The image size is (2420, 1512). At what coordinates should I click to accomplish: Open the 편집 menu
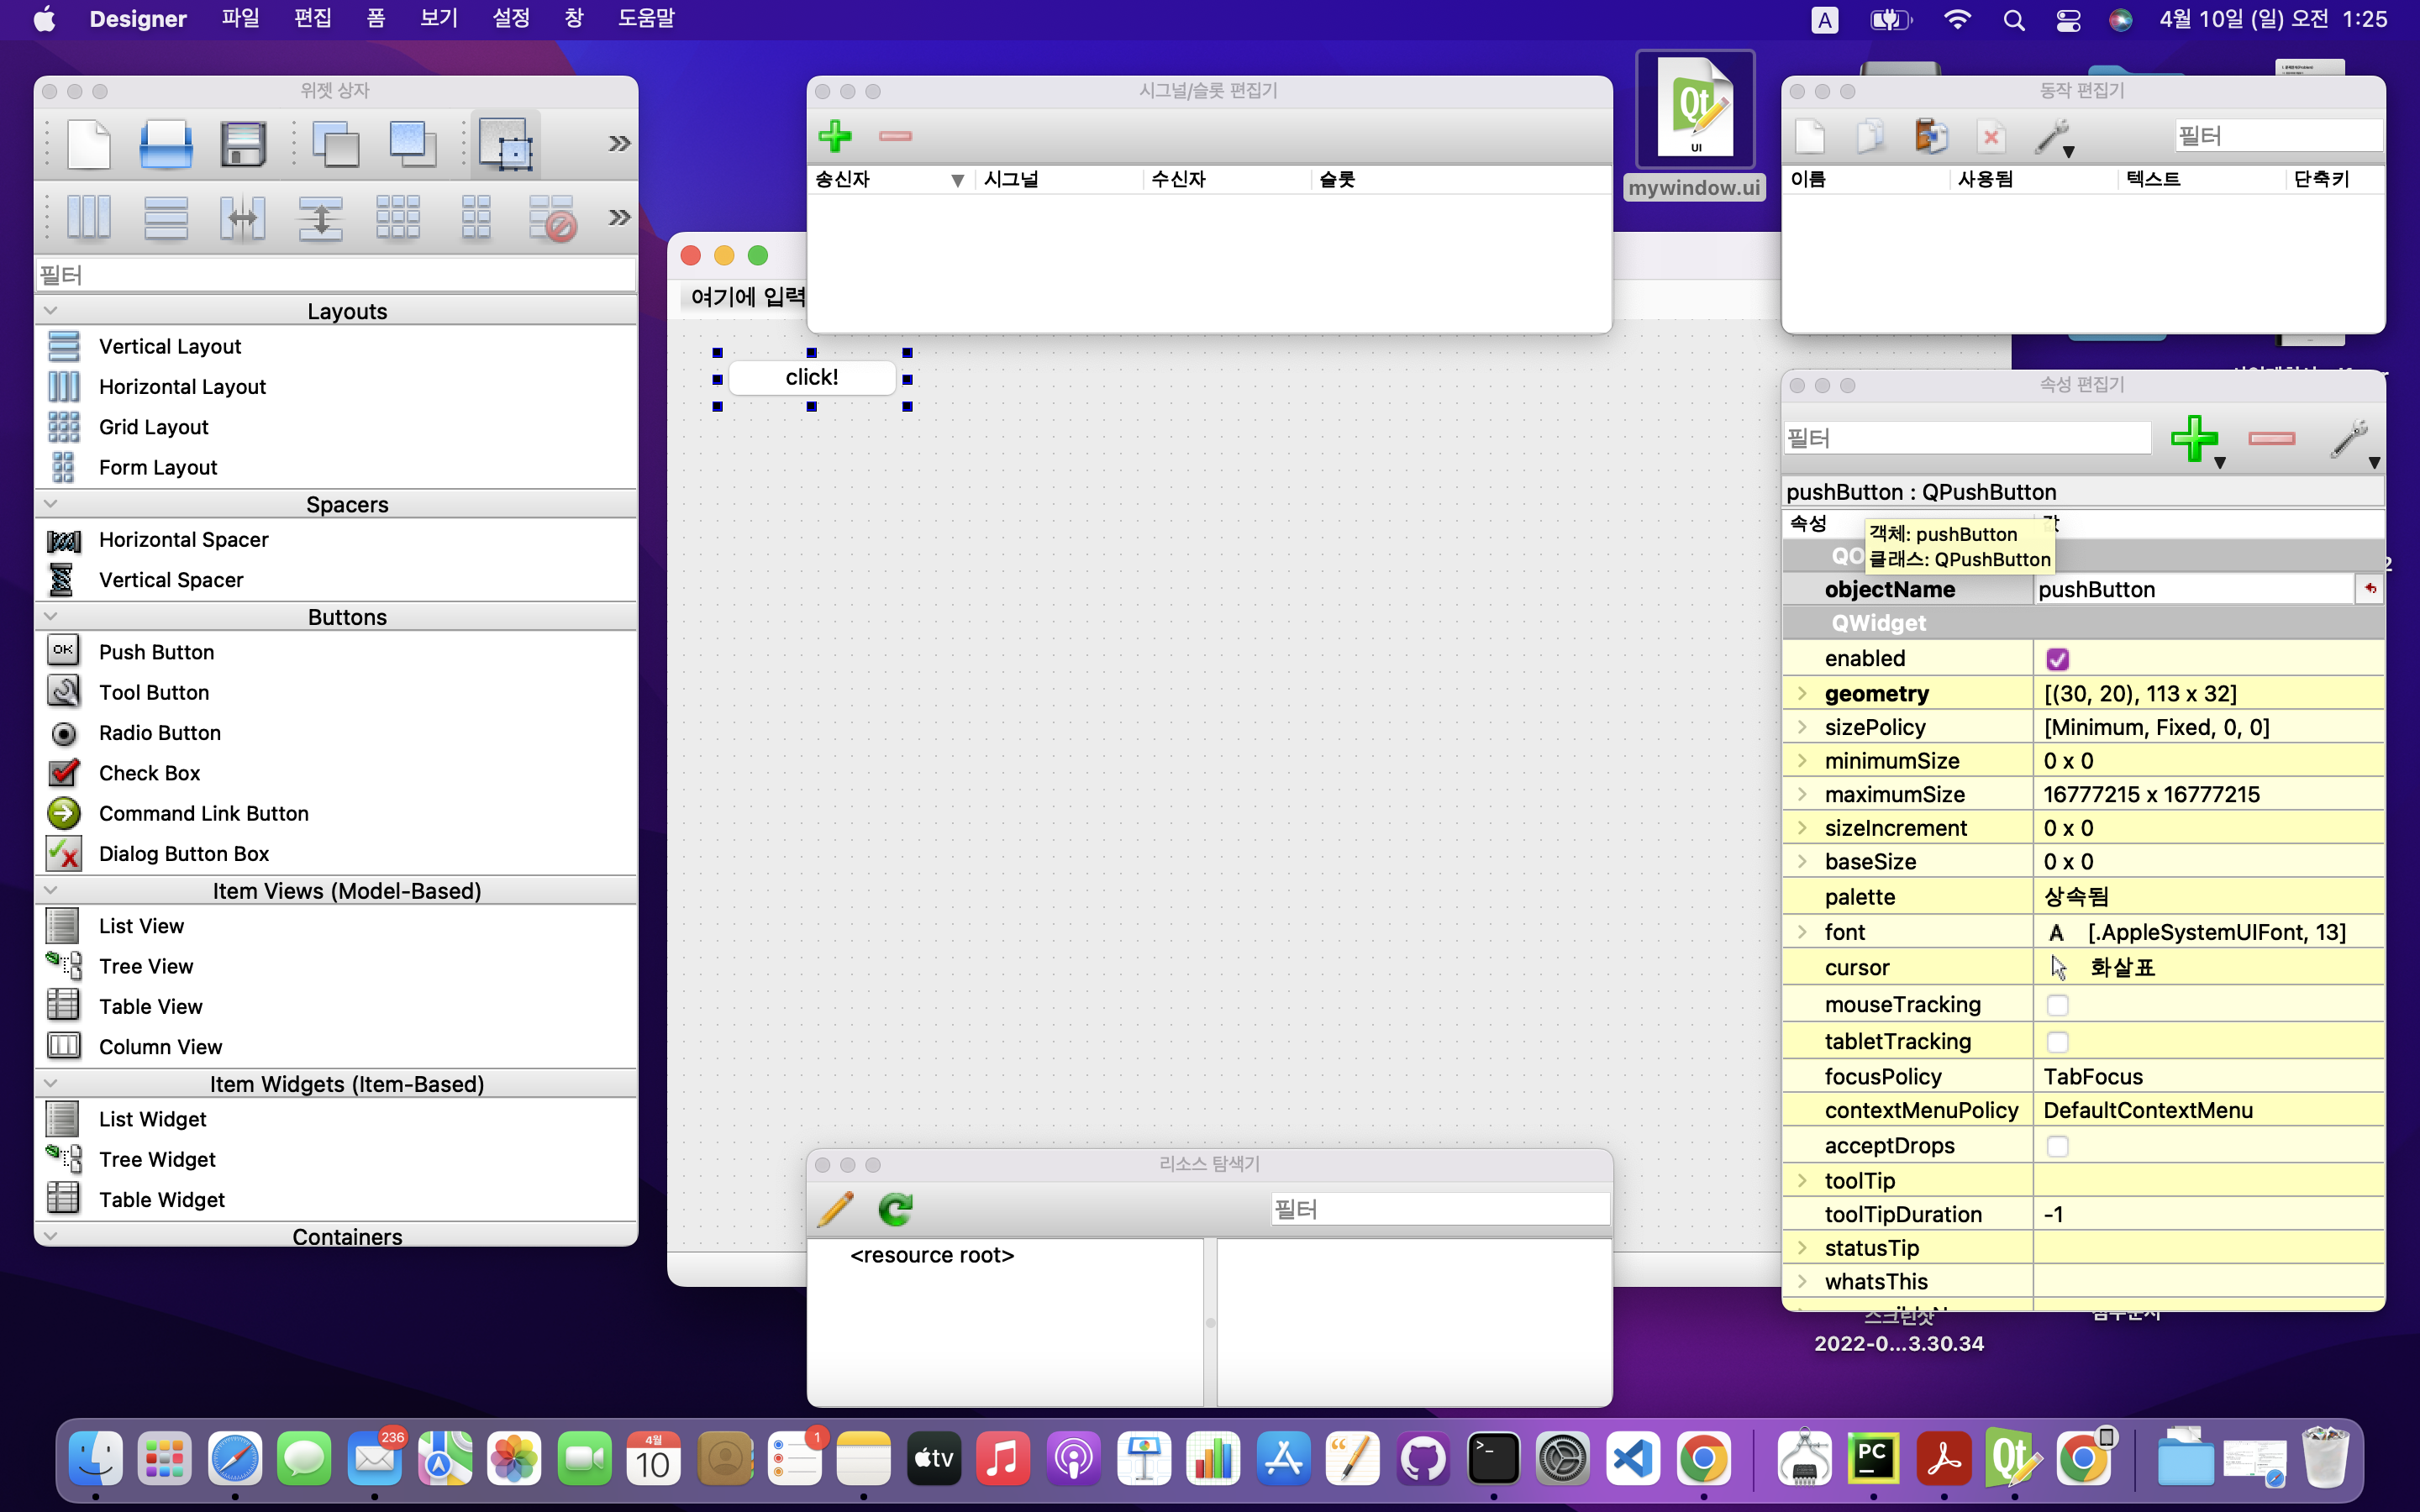pos(312,19)
